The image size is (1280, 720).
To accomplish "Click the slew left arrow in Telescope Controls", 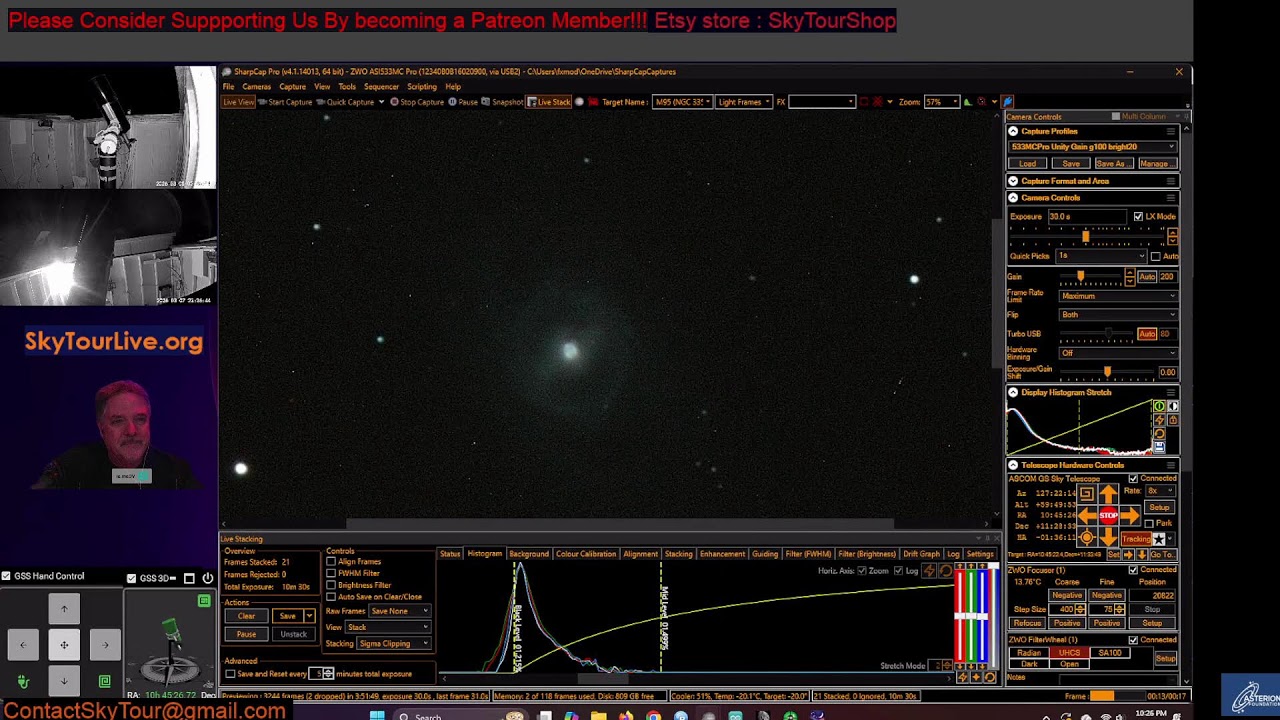I will (1087, 515).
